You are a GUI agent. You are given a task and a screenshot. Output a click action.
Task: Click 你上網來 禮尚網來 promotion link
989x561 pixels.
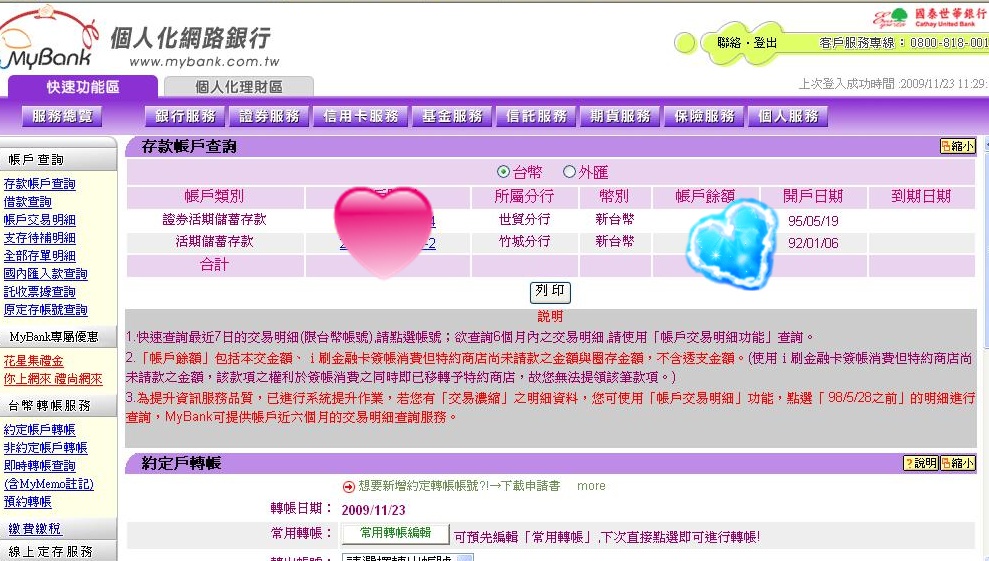pos(53,379)
